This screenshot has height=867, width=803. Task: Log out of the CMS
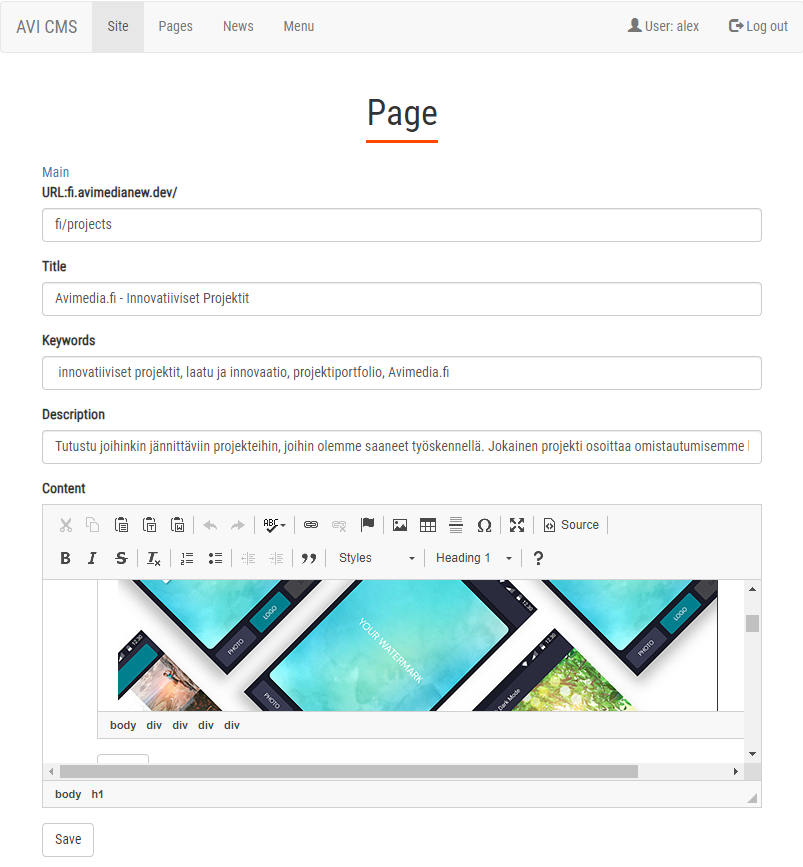[x=758, y=26]
